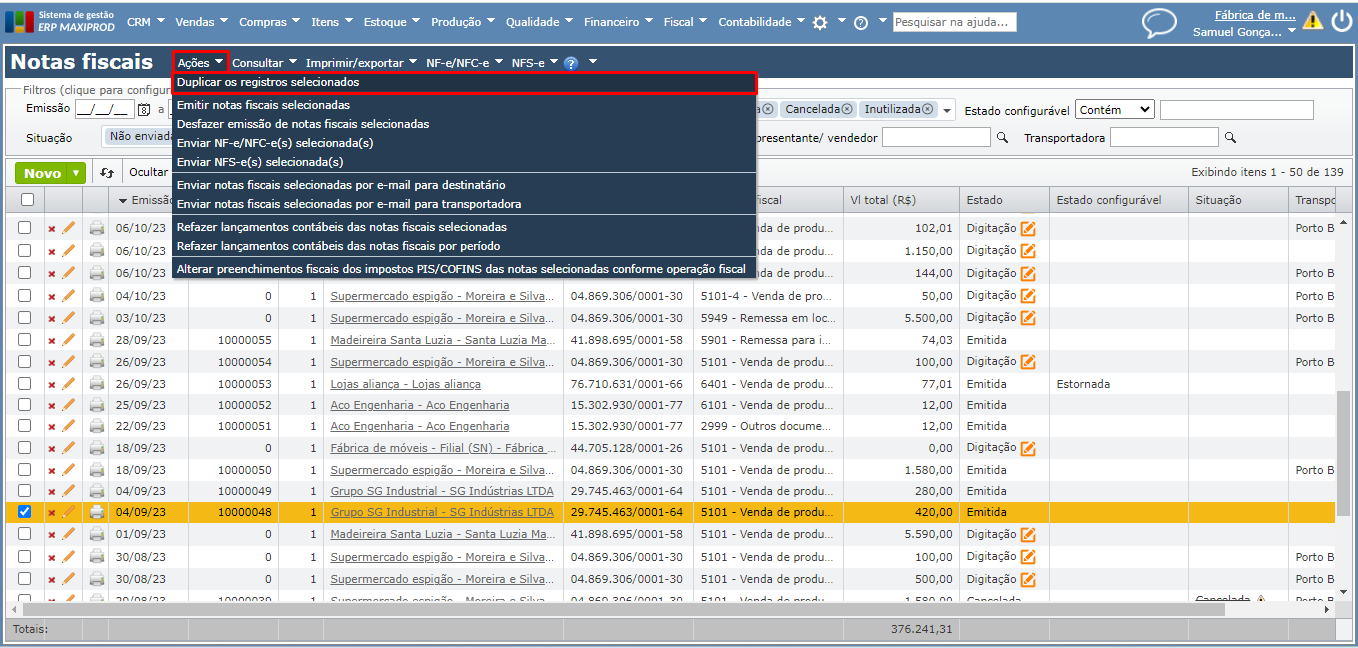Screen dimensions: 1358x648
Task: Uncheck the selected invoice 10000048 row
Action: point(25,512)
